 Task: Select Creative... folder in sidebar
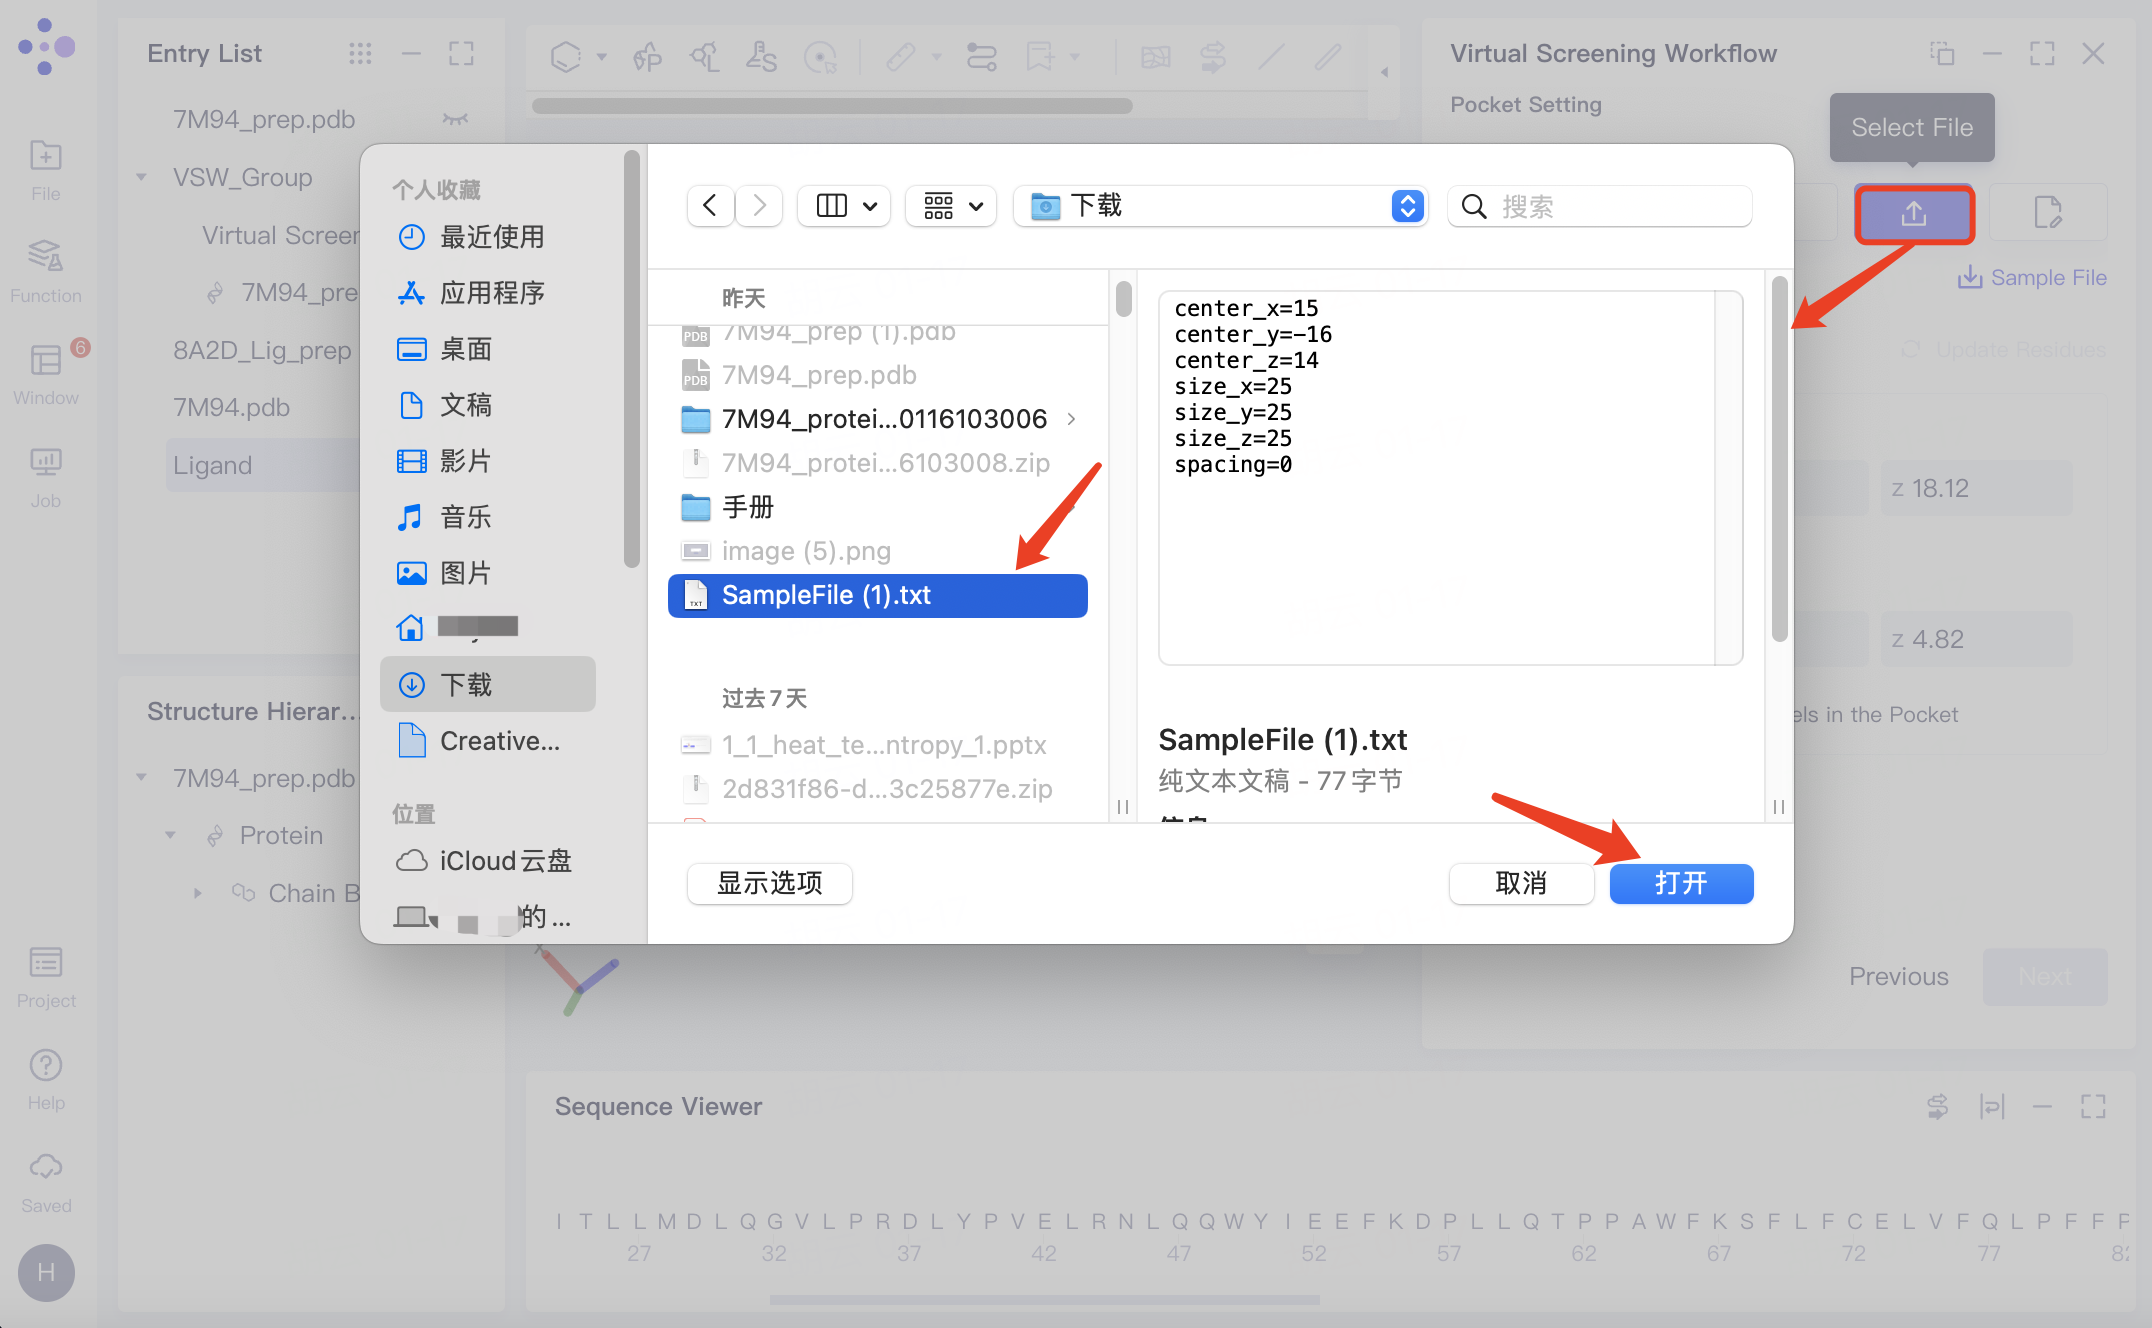(x=490, y=741)
